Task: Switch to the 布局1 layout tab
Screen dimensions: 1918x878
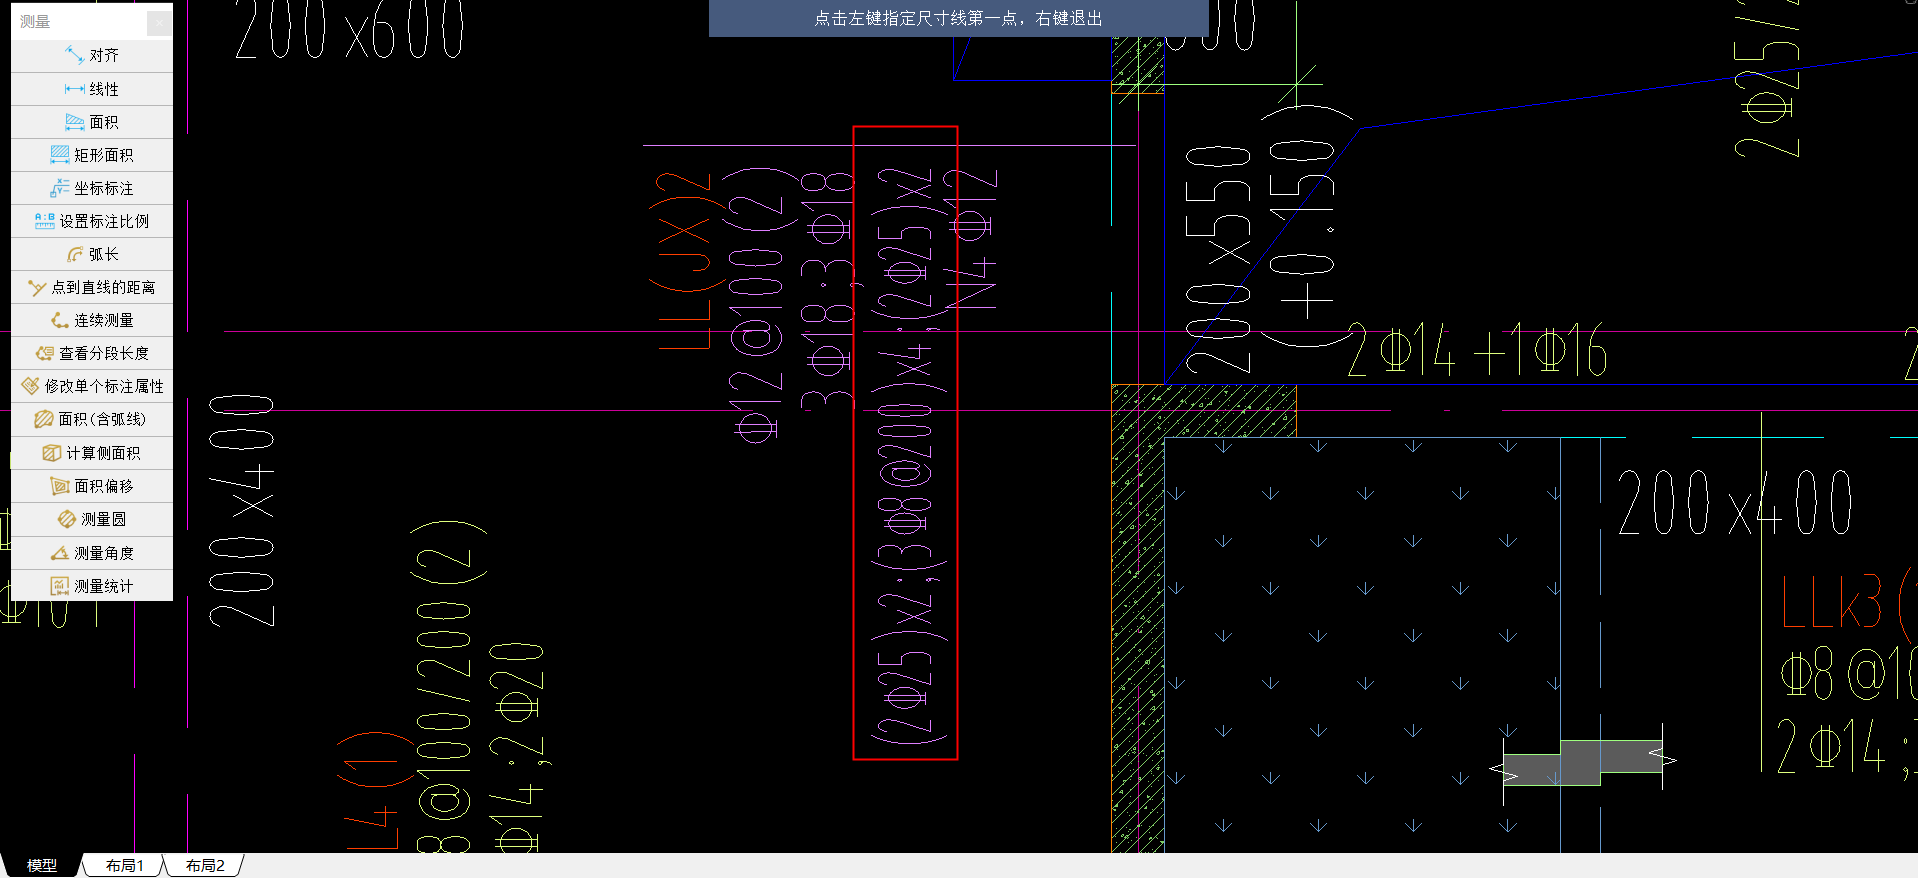Action: point(125,865)
